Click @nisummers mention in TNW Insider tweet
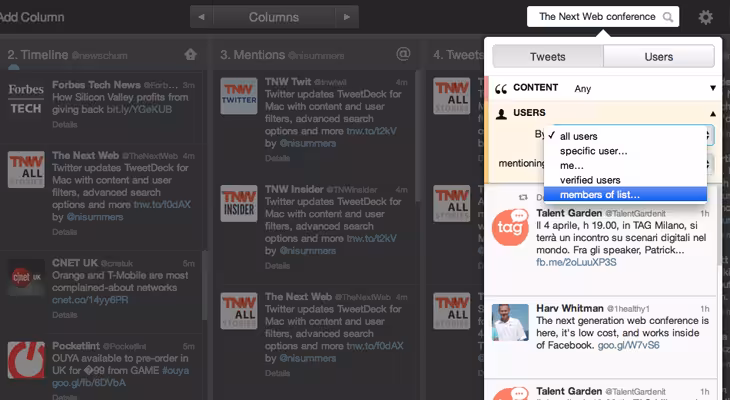 tap(307, 251)
